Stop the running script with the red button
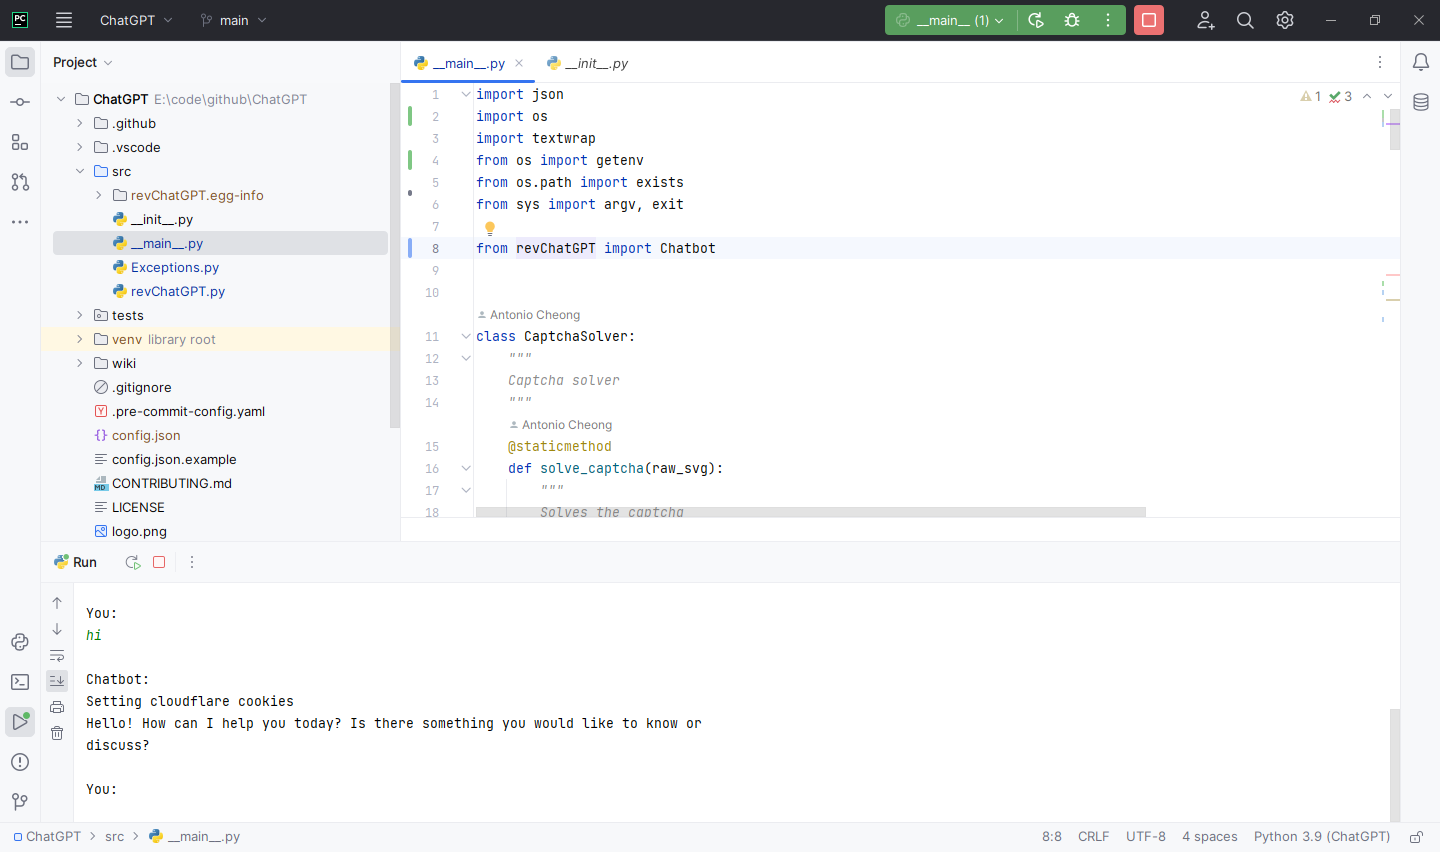The width and height of the screenshot is (1440, 852). click(1148, 20)
